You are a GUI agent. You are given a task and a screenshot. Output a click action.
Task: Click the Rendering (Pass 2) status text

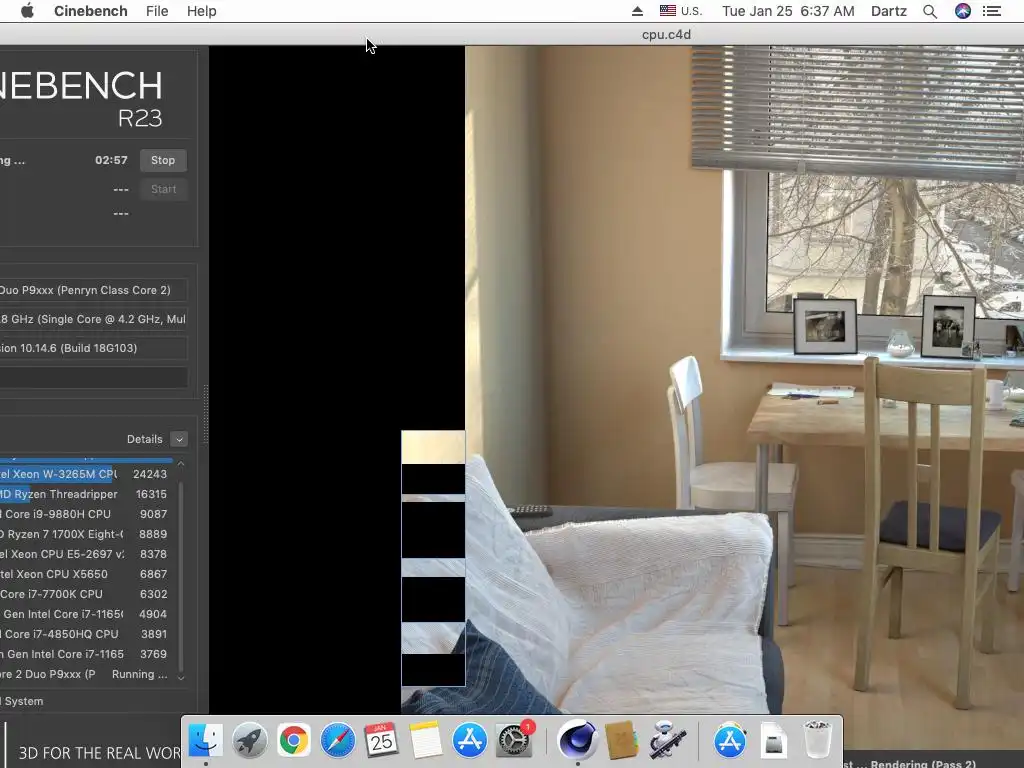click(923, 763)
